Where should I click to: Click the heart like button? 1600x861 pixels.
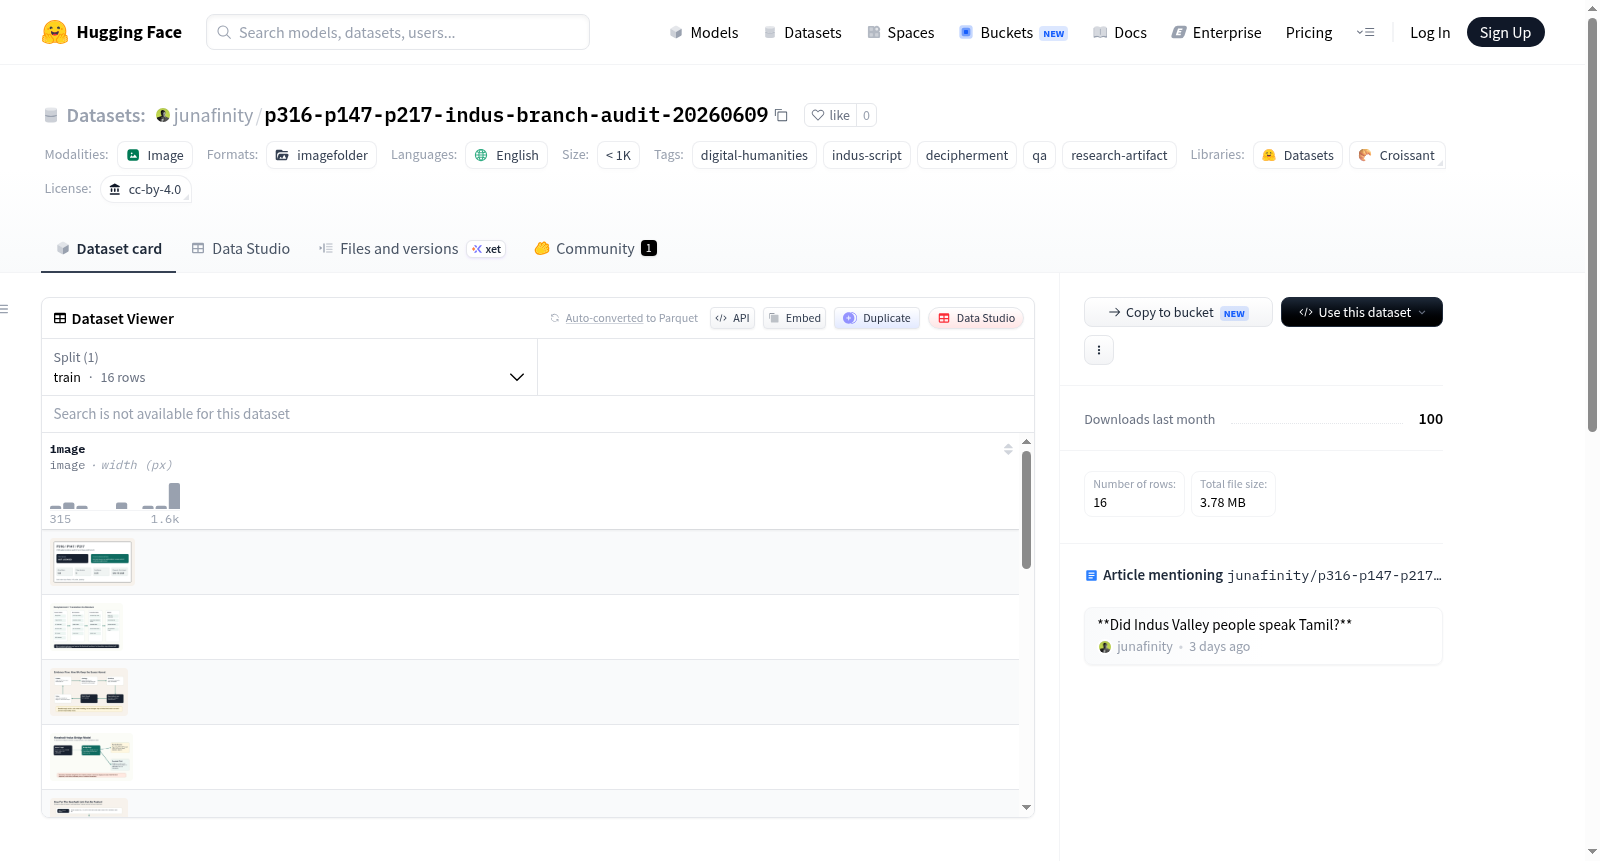click(830, 115)
